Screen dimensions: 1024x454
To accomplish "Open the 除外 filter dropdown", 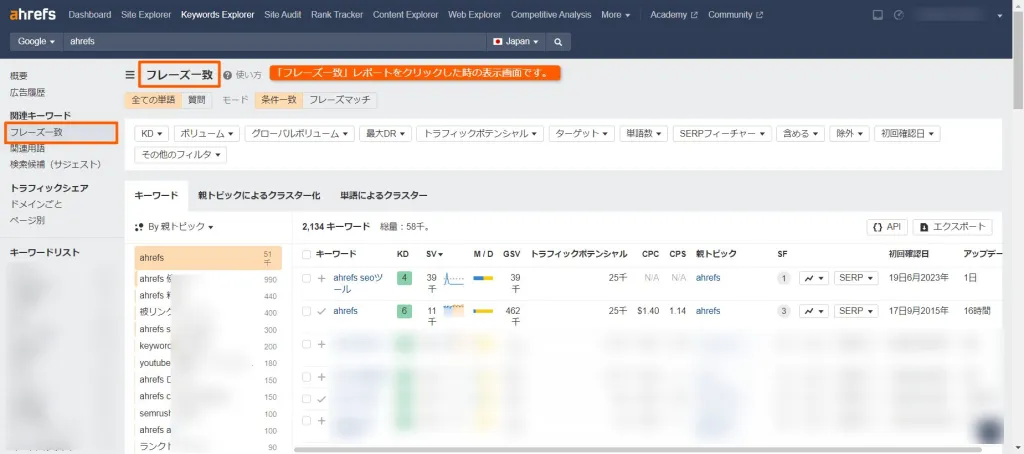I will click(850, 133).
